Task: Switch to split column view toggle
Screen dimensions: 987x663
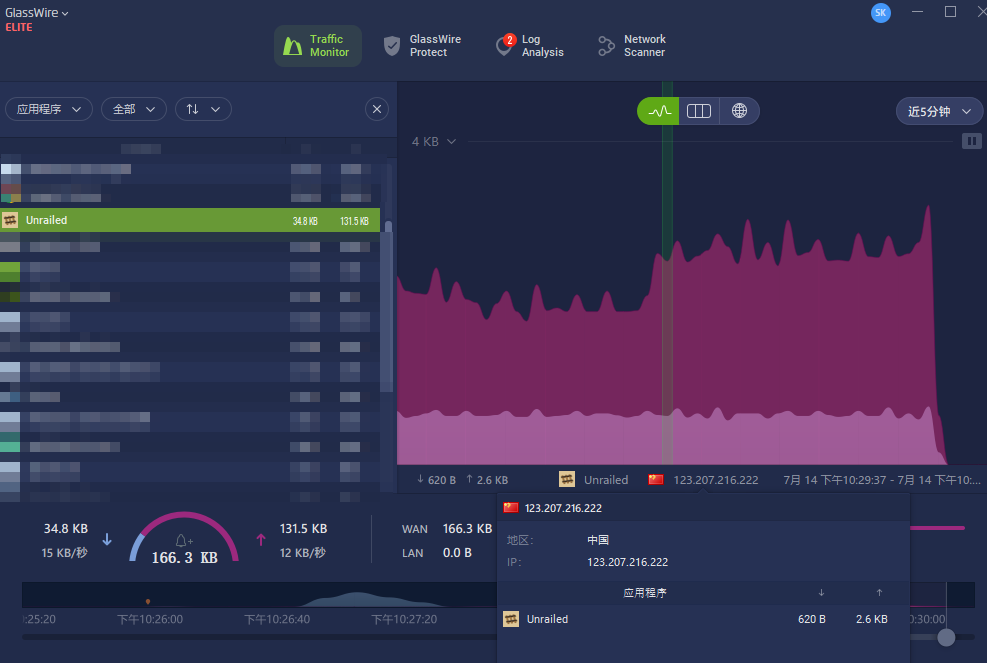Action: (699, 111)
